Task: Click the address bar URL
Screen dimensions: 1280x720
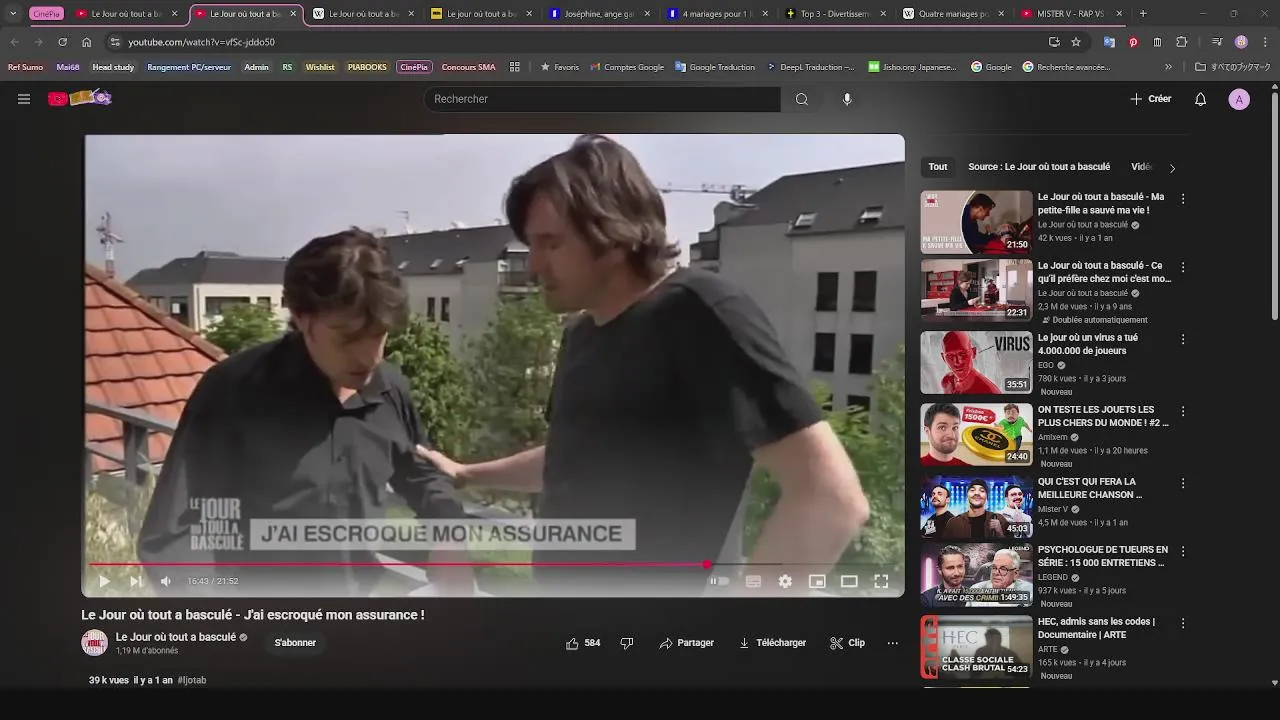Action: [x=202, y=42]
